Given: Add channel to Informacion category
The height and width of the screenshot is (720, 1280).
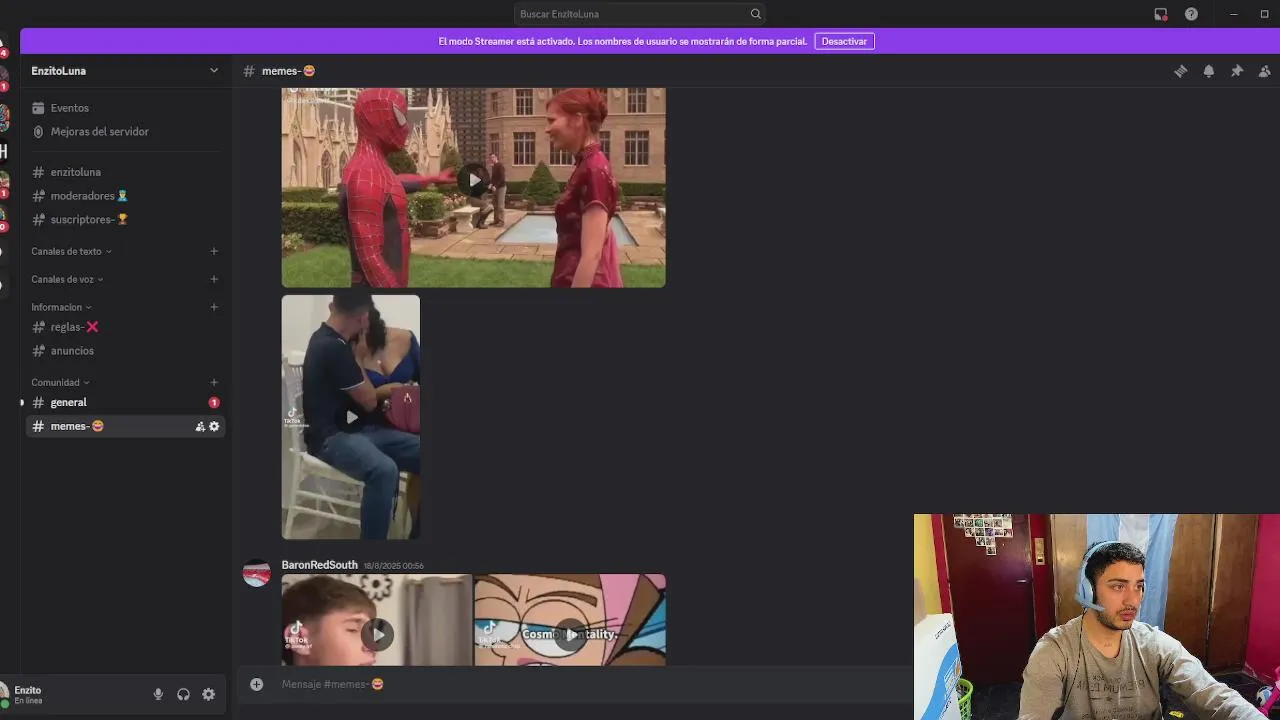Looking at the screenshot, I should coord(214,307).
